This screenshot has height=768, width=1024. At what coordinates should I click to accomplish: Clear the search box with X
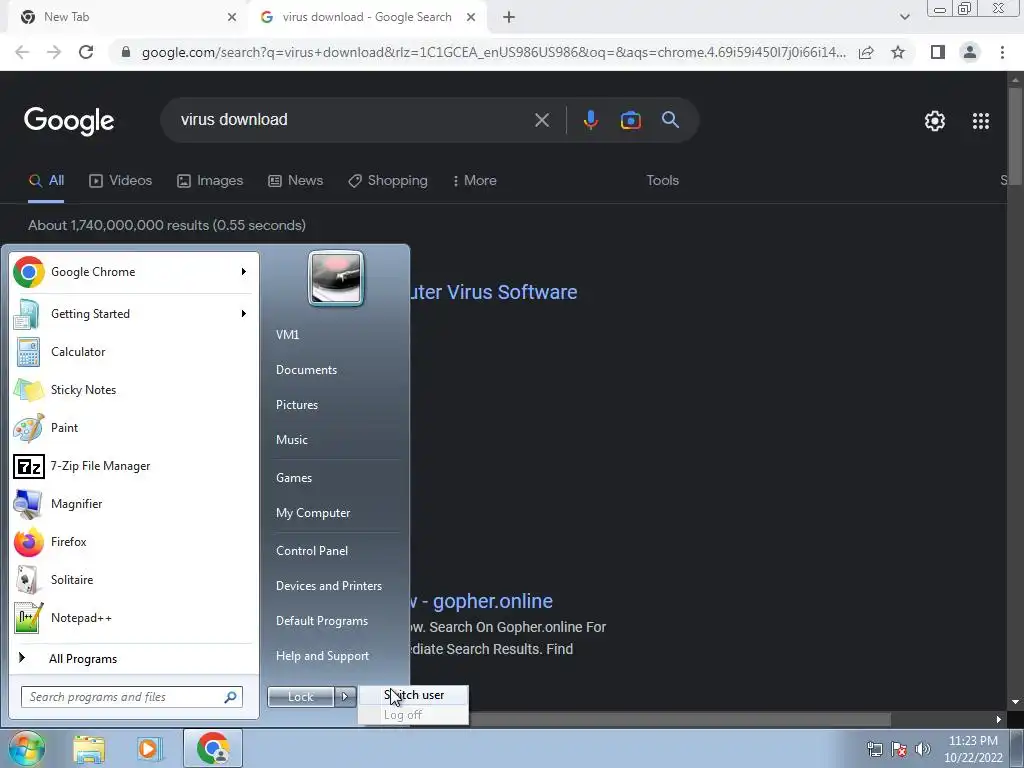tap(542, 120)
